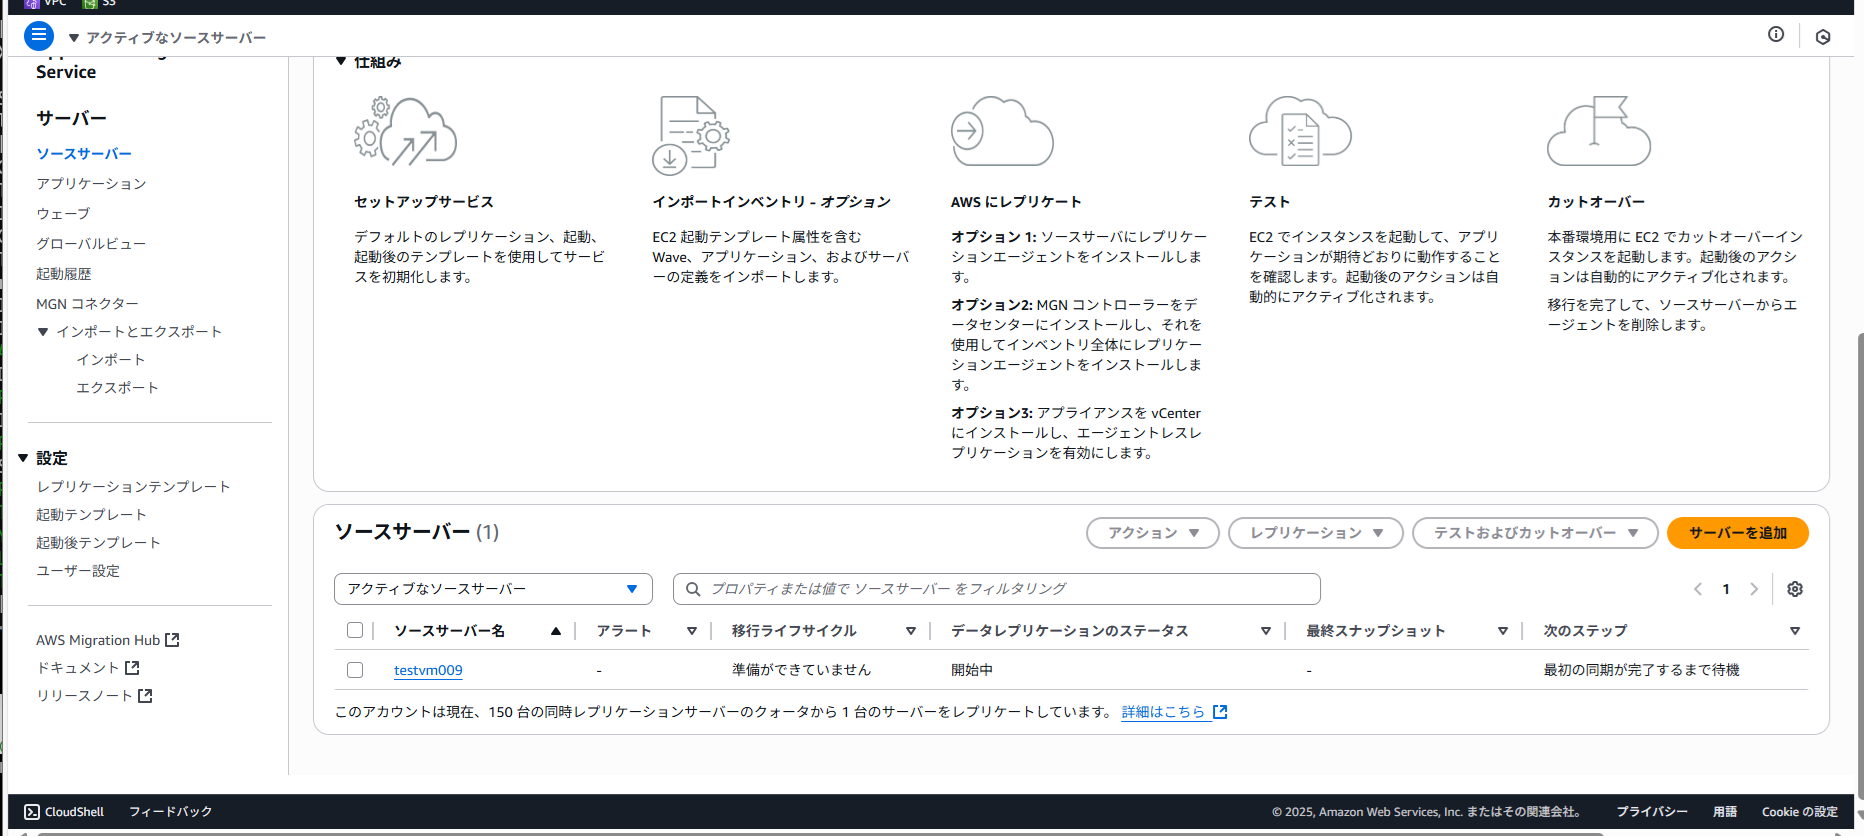Click the セットアップサービス gears cloud icon
This screenshot has width=1864, height=836.
(405, 132)
